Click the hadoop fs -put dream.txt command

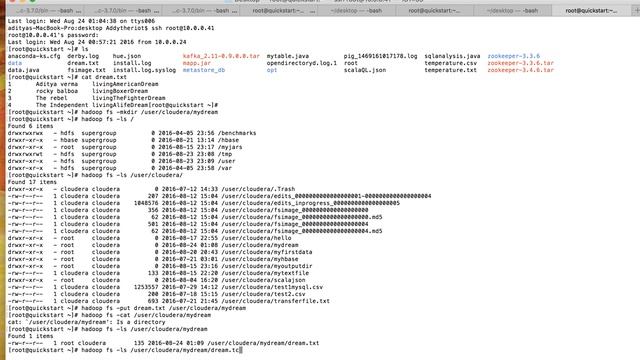pyautogui.click(x=164, y=308)
